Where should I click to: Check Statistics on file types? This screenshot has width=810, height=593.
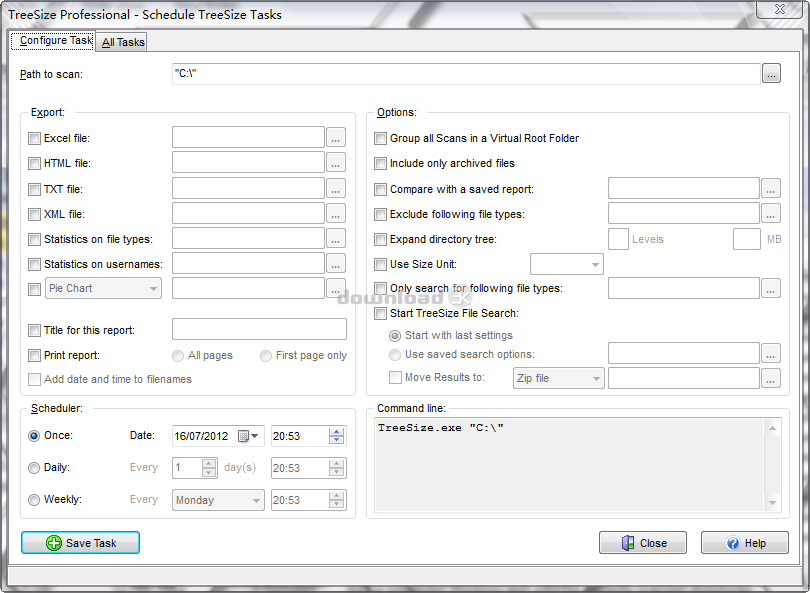(34, 240)
